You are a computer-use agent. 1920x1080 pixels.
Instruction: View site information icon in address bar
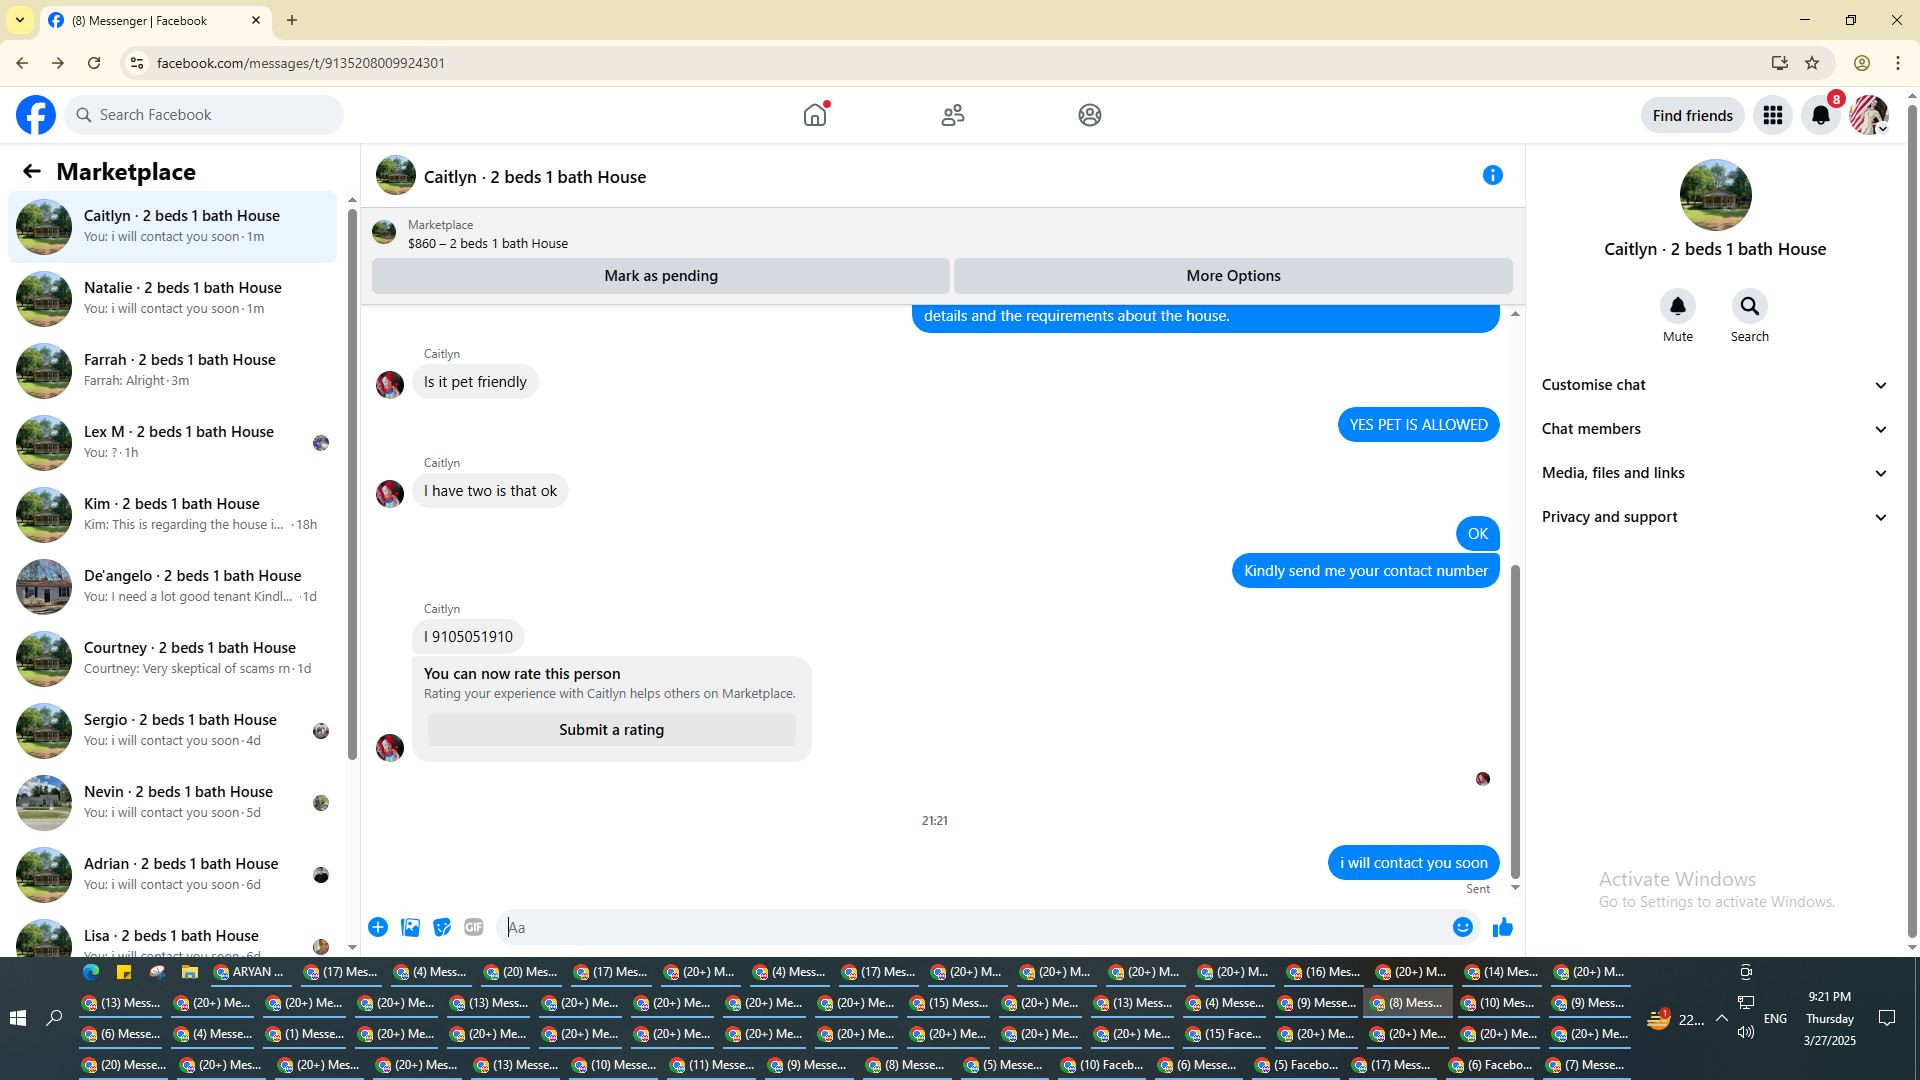137,63
